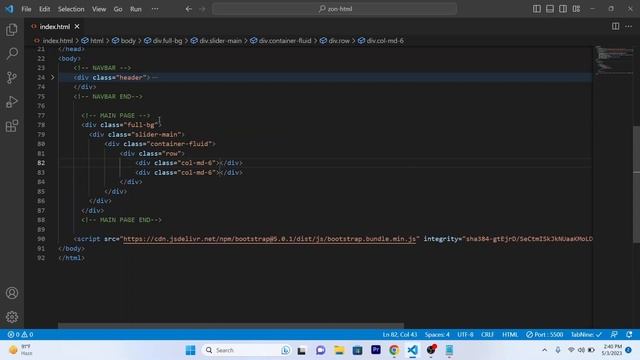Open the Explorer view in activity bar
The image size is (640, 360).
tap(12, 30)
